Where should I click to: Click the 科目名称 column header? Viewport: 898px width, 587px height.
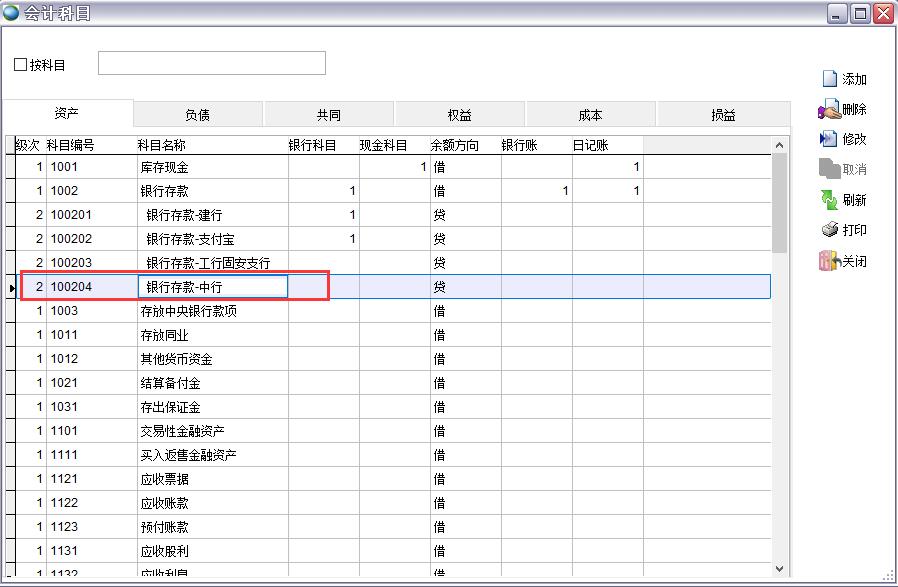click(161, 145)
